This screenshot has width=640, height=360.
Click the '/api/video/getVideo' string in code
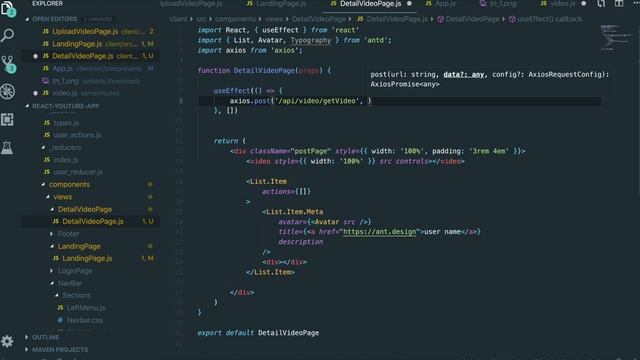[x=317, y=101]
